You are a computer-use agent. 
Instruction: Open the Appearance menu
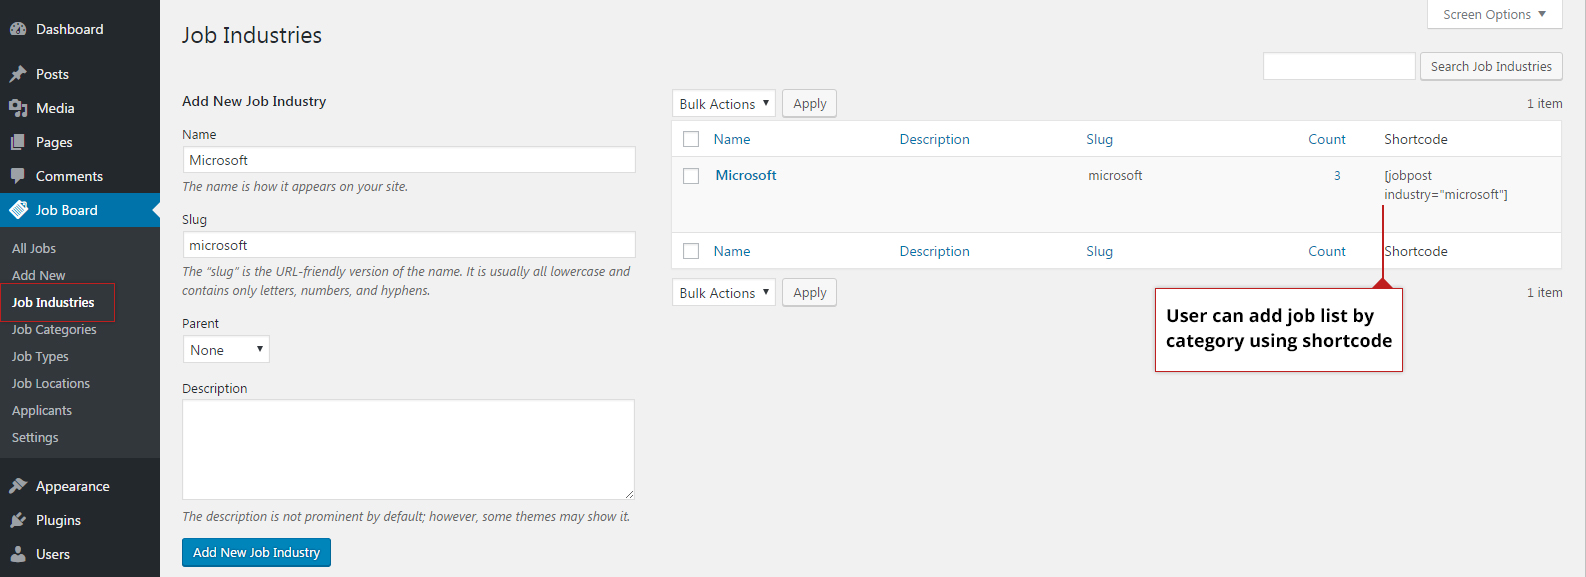point(80,486)
